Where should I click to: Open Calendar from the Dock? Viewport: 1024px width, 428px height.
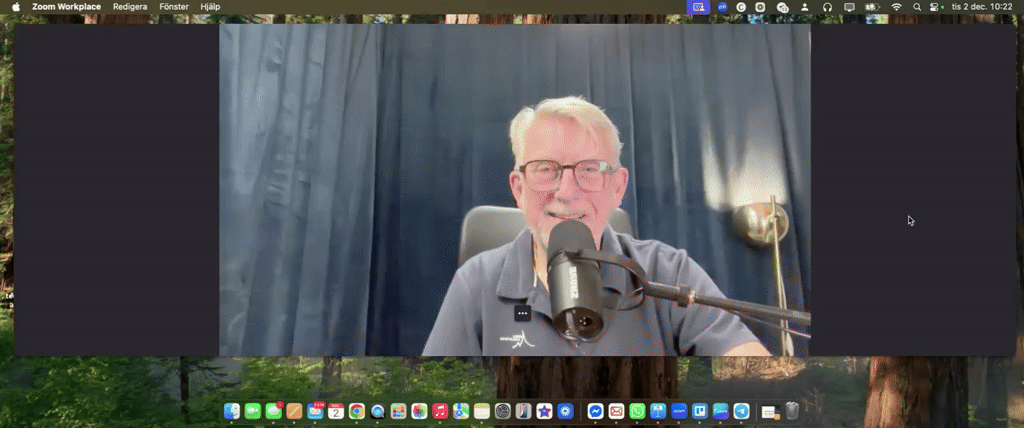coord(336,411)
